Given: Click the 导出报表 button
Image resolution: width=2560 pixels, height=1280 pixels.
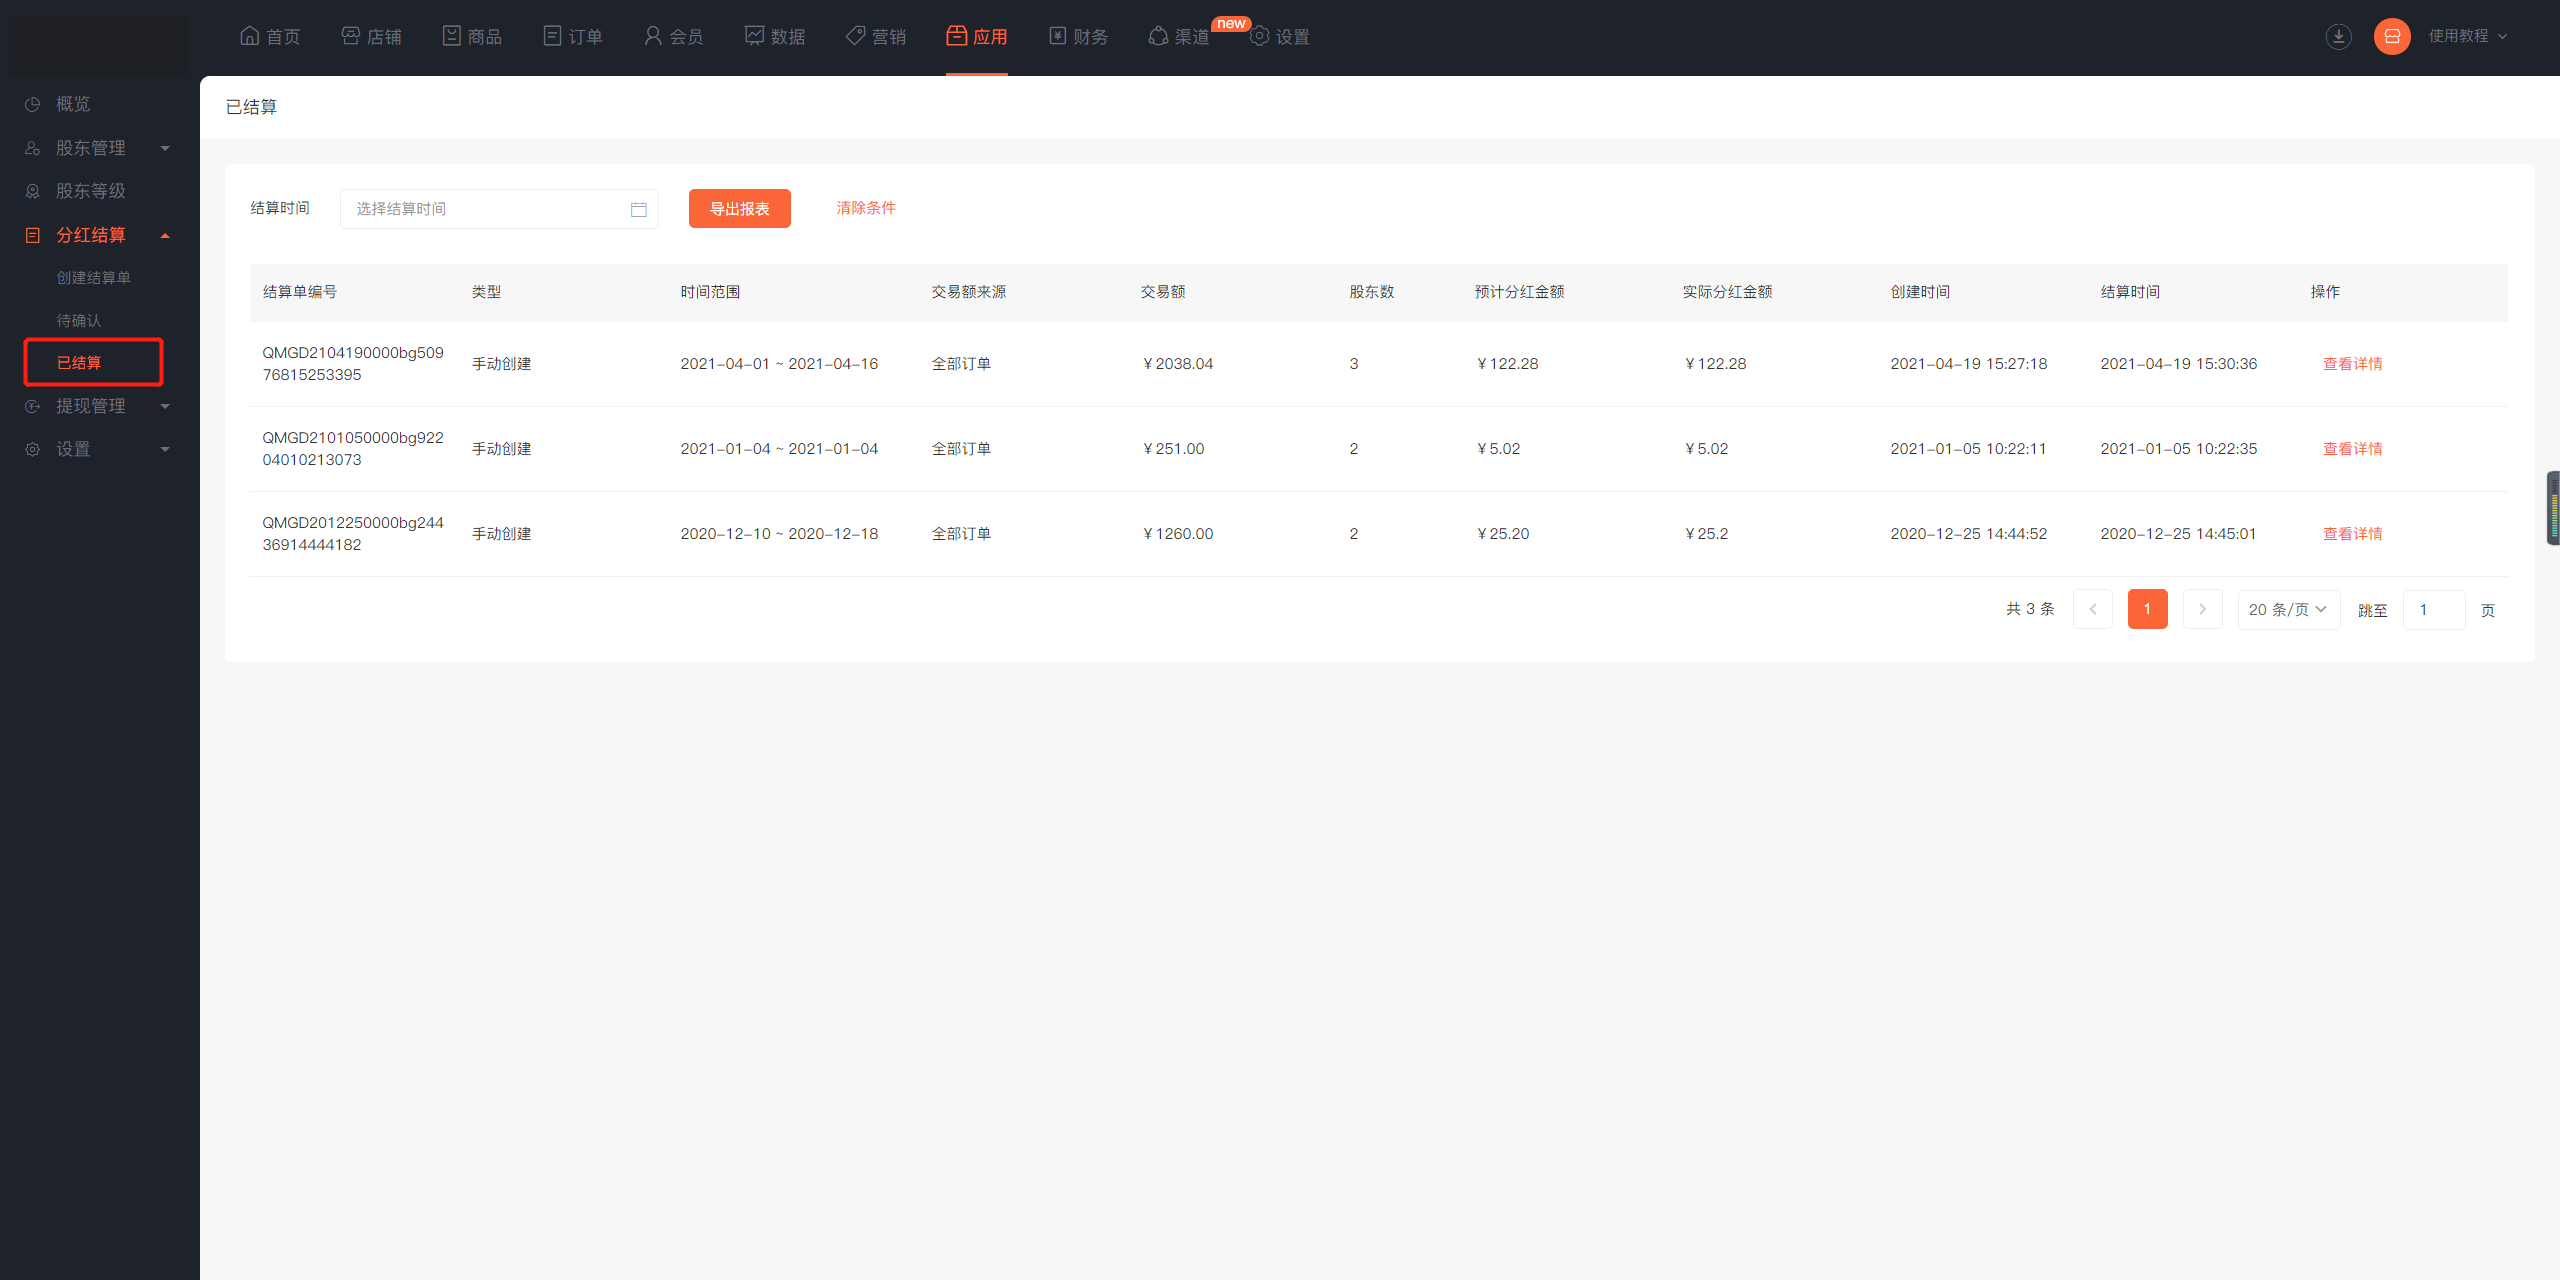Looking at the screenshot, I should pyautogui.click(x=740, y=208).
